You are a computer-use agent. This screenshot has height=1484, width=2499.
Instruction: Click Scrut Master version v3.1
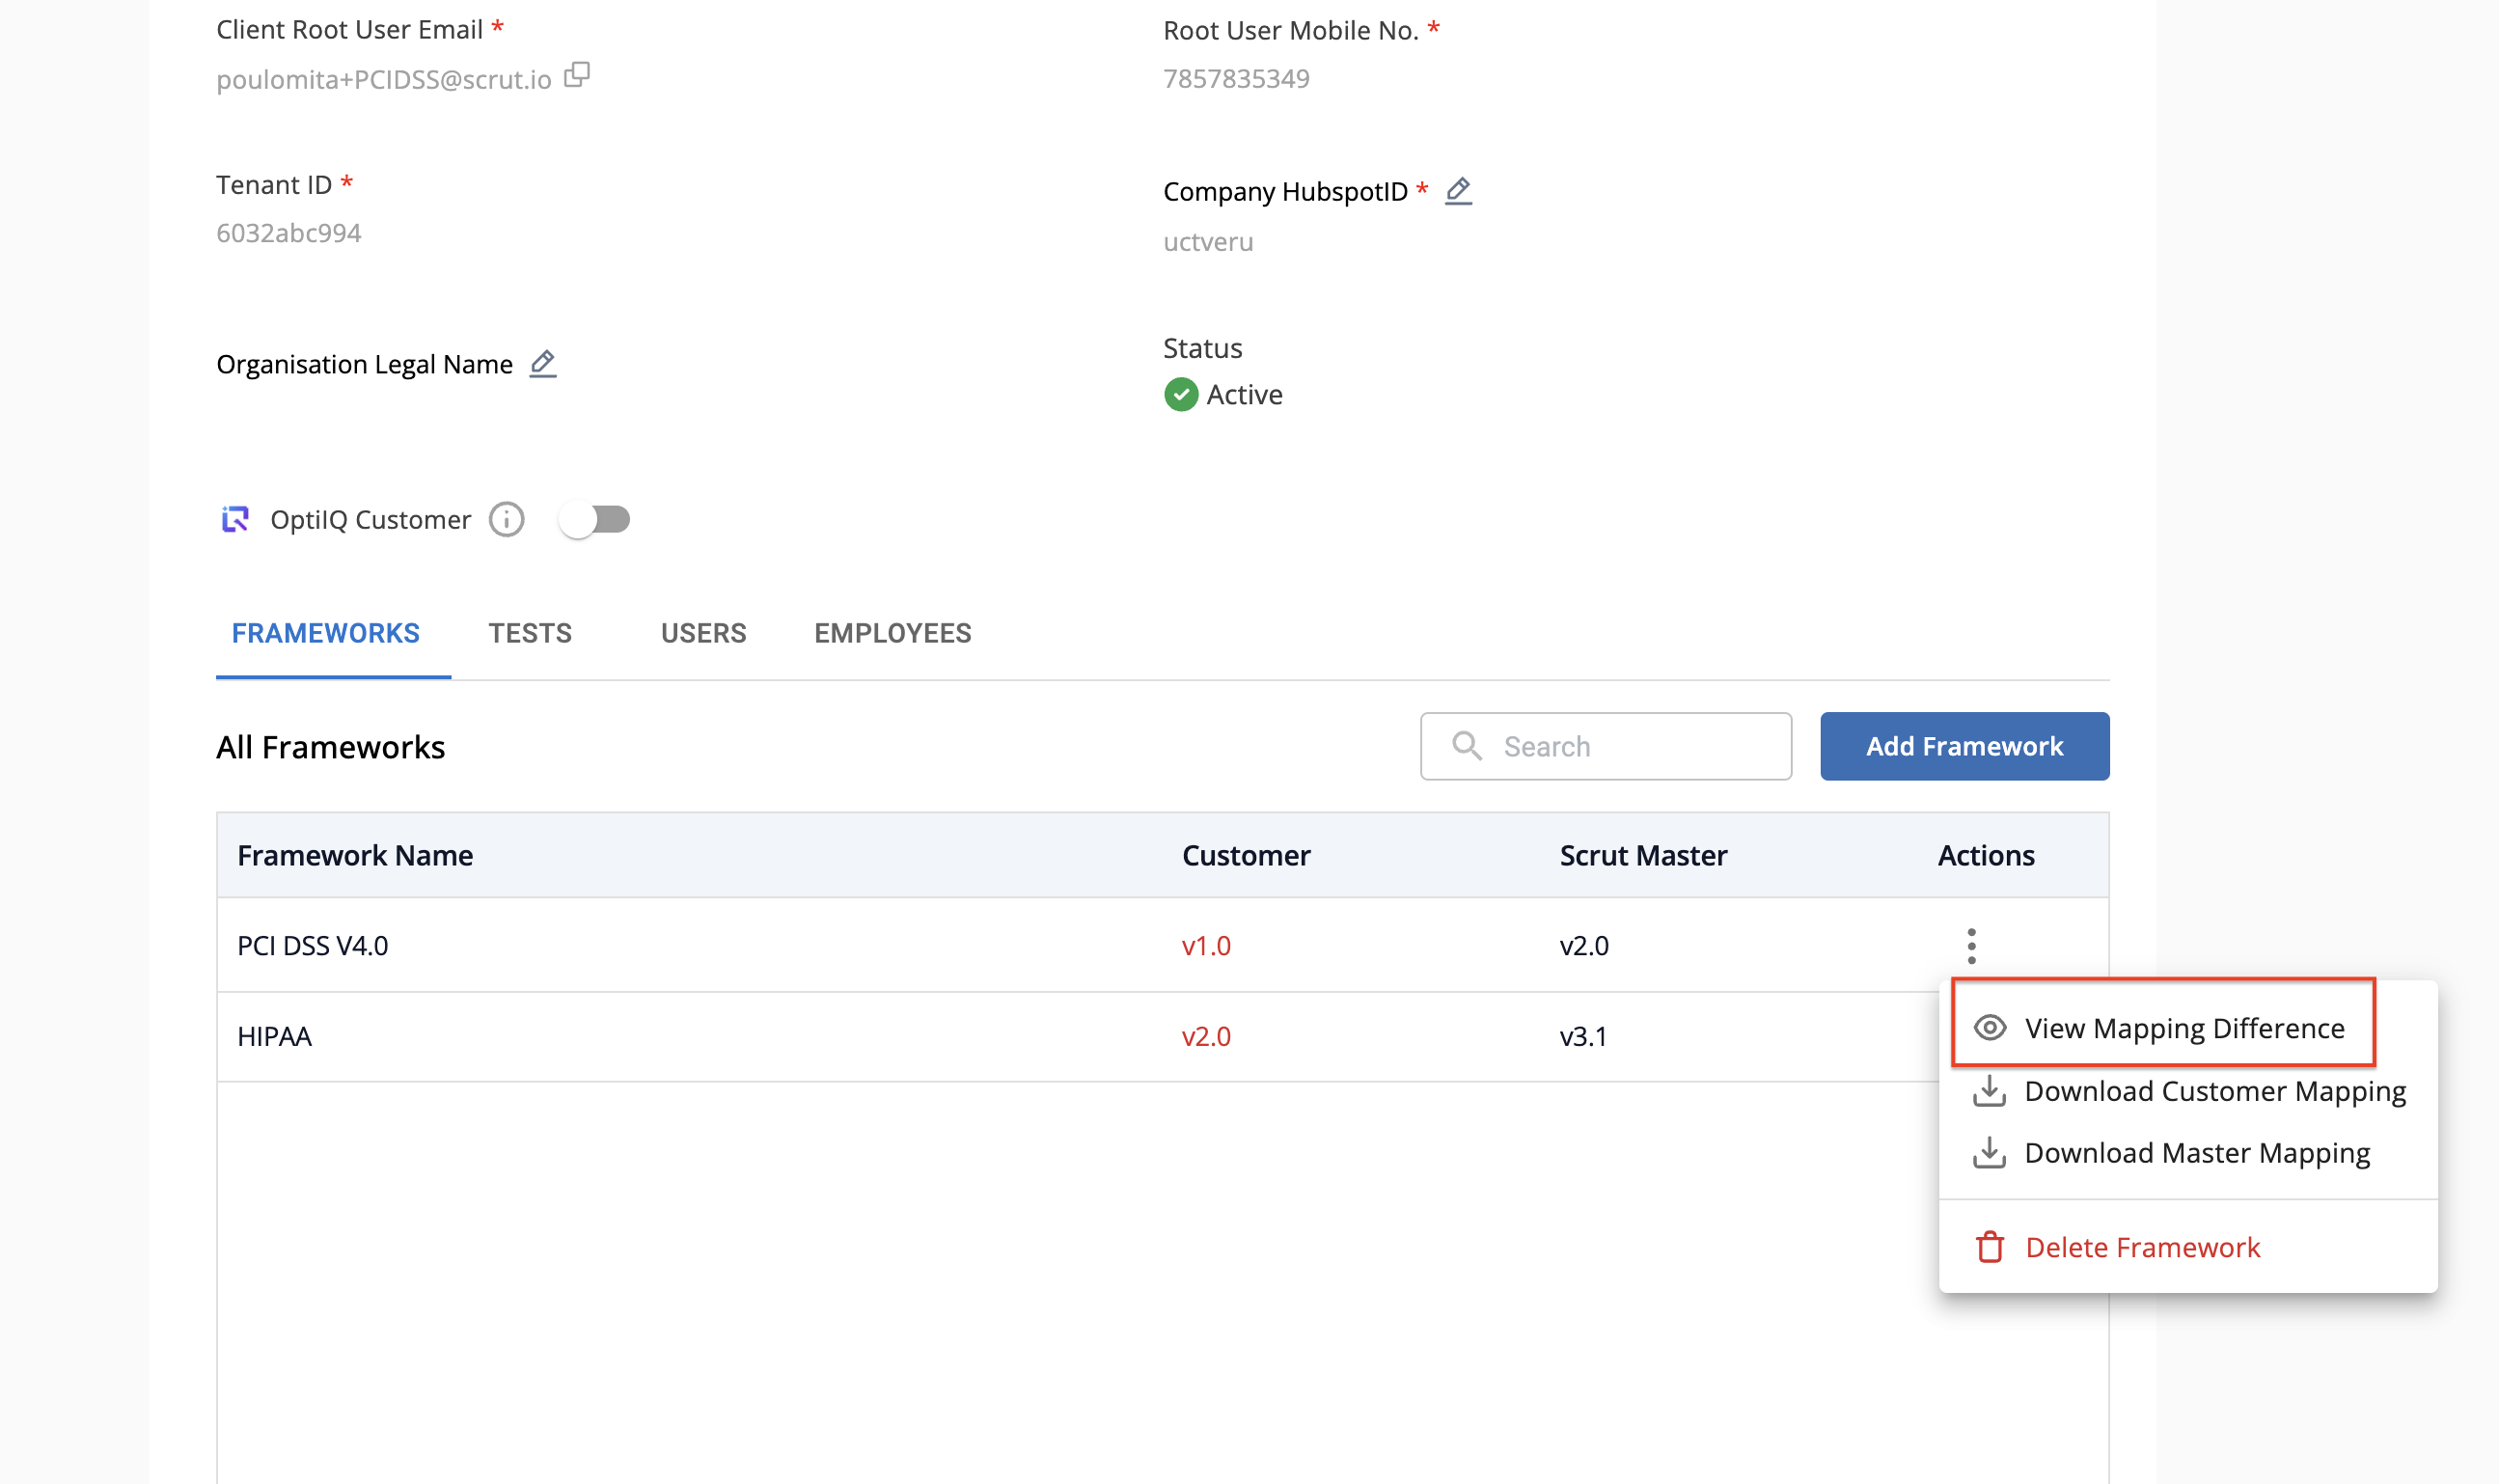(1583, 1036)
